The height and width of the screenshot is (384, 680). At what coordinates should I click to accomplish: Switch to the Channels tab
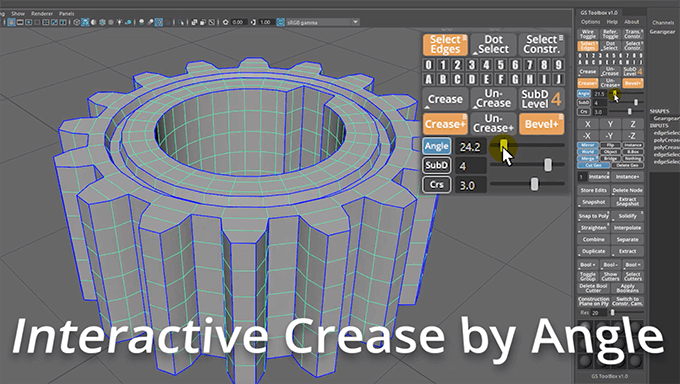click(x=663, y=23)
